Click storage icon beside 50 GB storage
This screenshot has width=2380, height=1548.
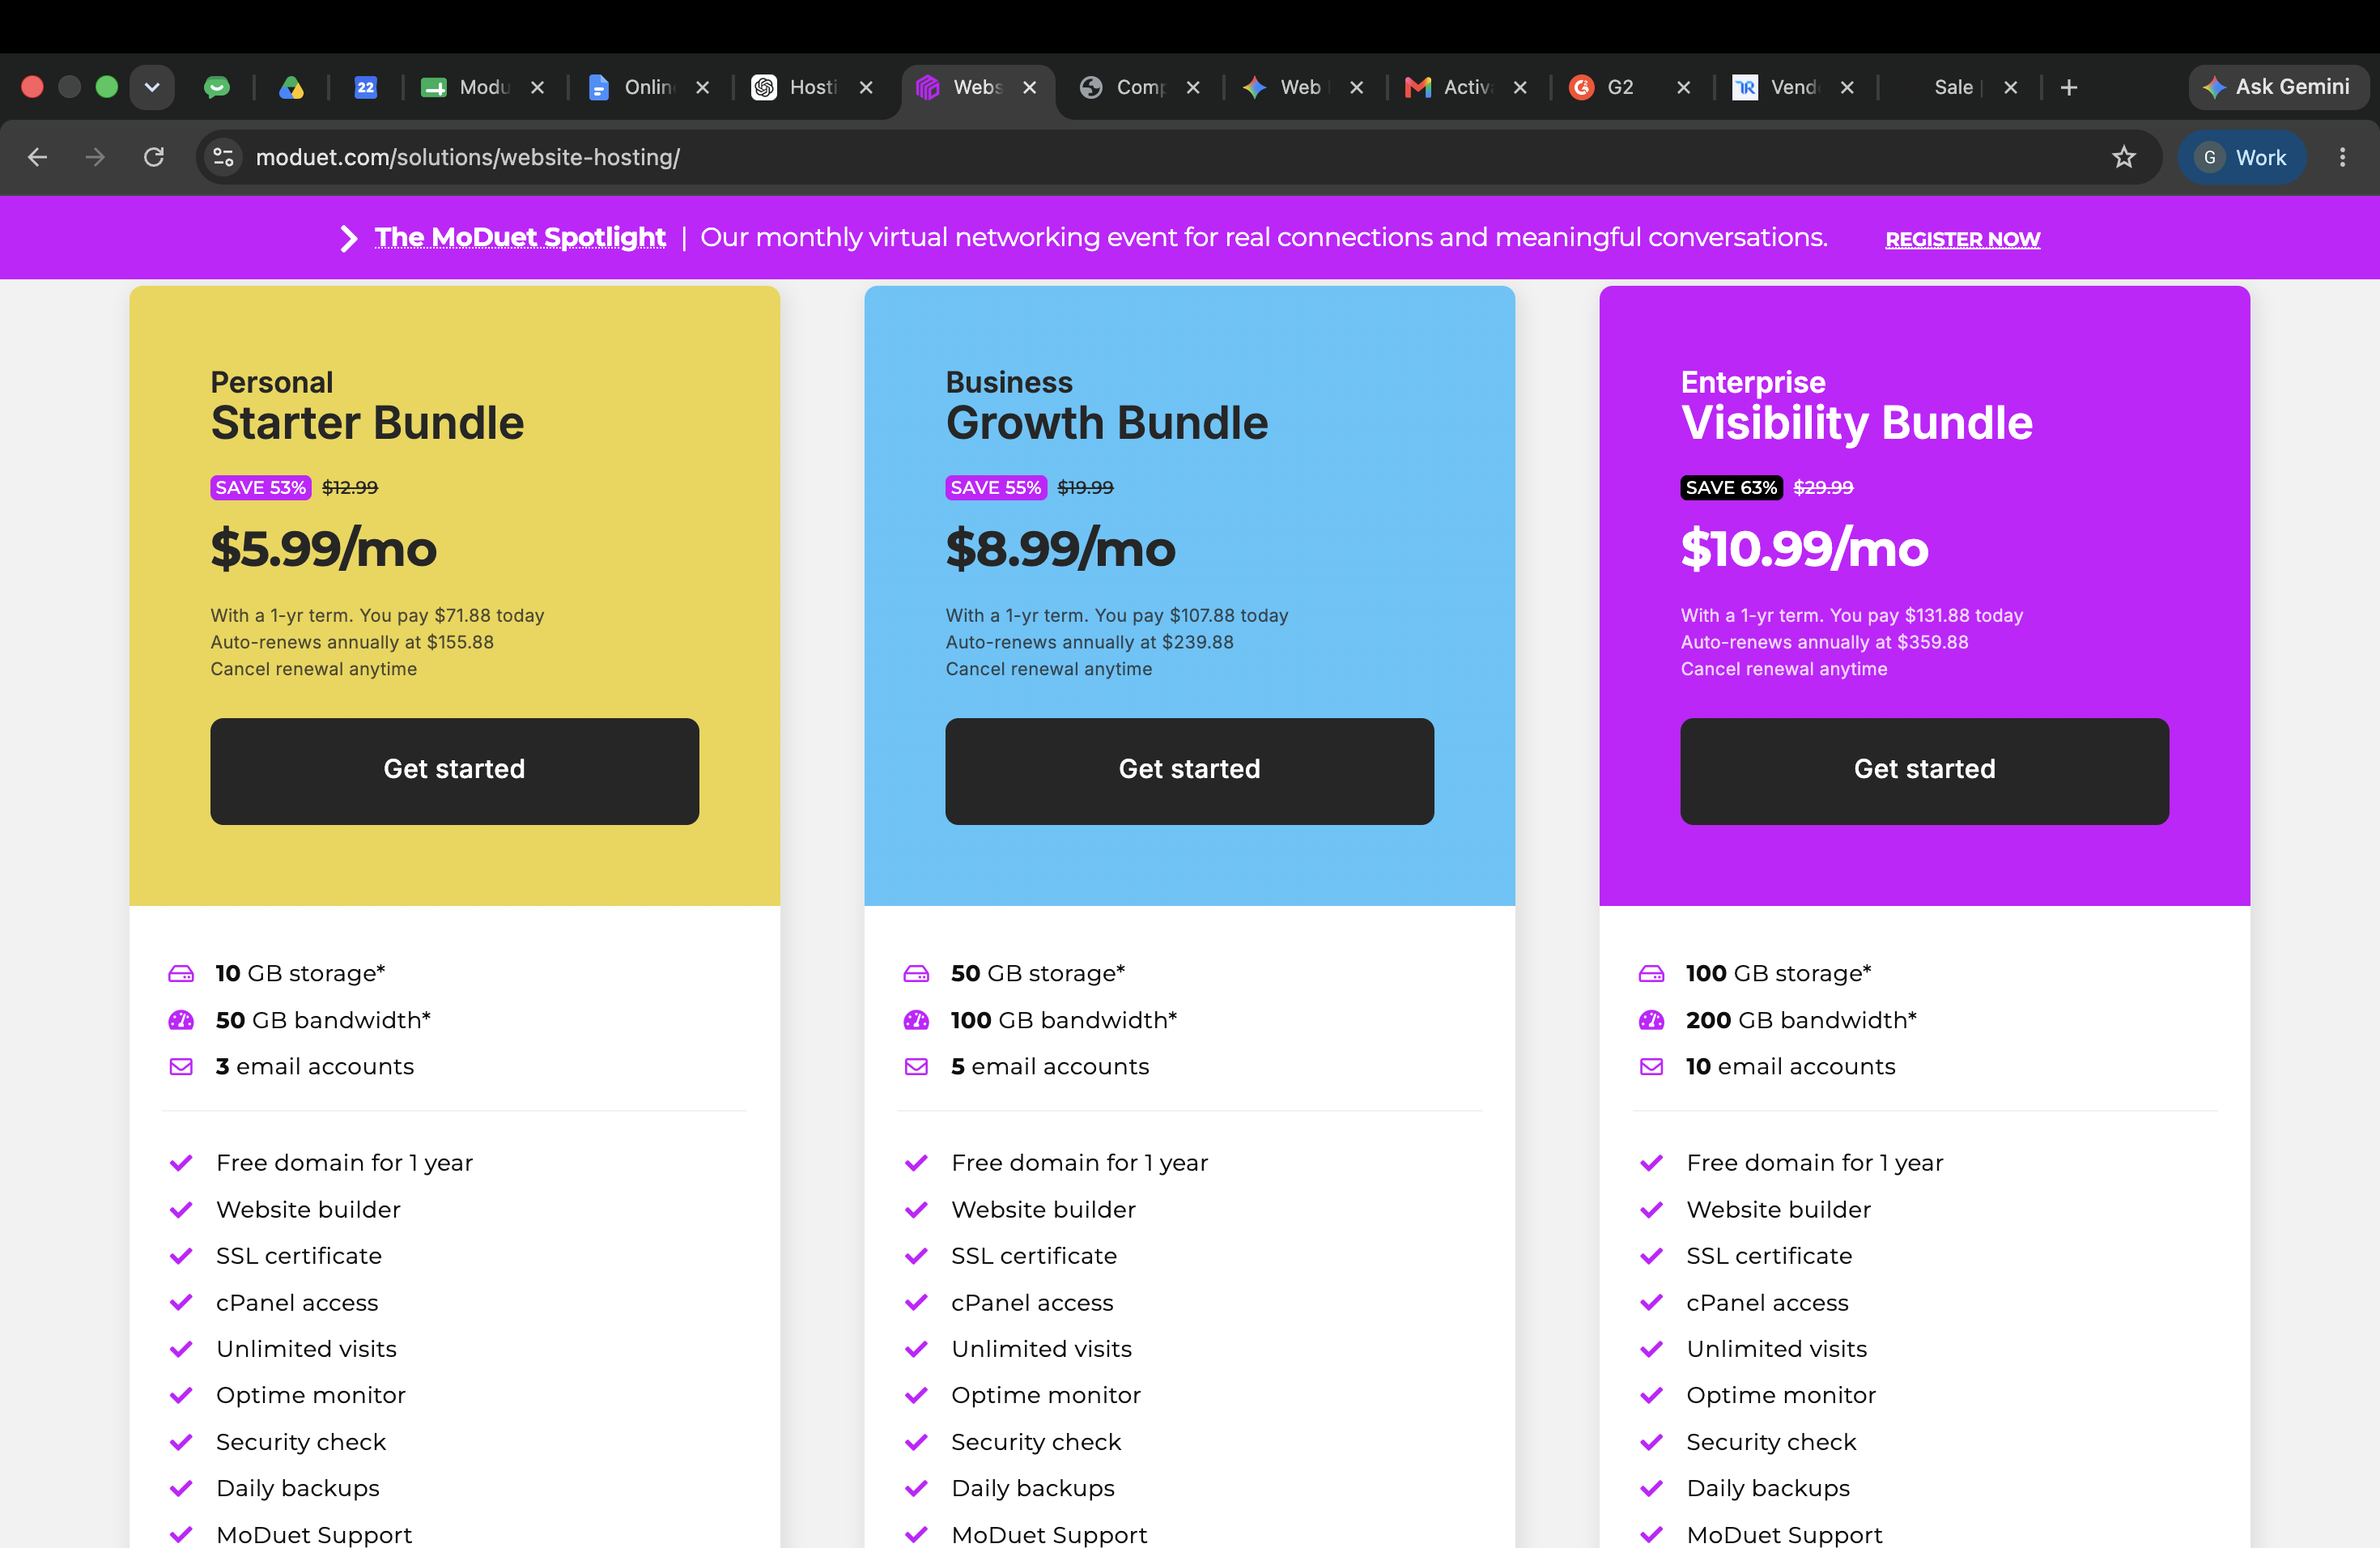pos(916,973)
